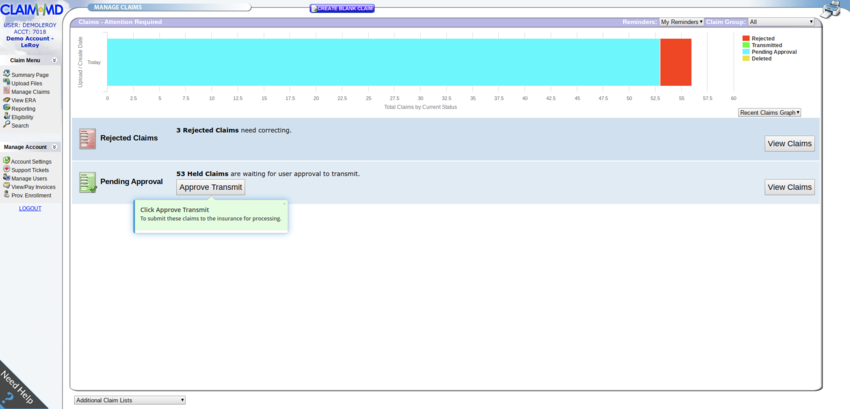Open the My Reminders dropdown
Viewport: 850px width, 409px height.
pos(681,21)
